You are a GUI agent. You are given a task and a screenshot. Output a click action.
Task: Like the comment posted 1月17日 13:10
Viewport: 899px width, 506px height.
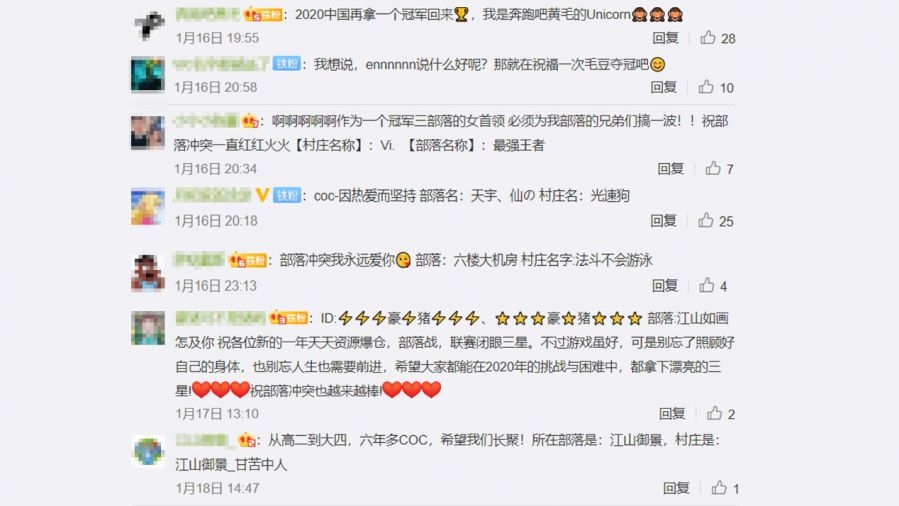point(714,413)
